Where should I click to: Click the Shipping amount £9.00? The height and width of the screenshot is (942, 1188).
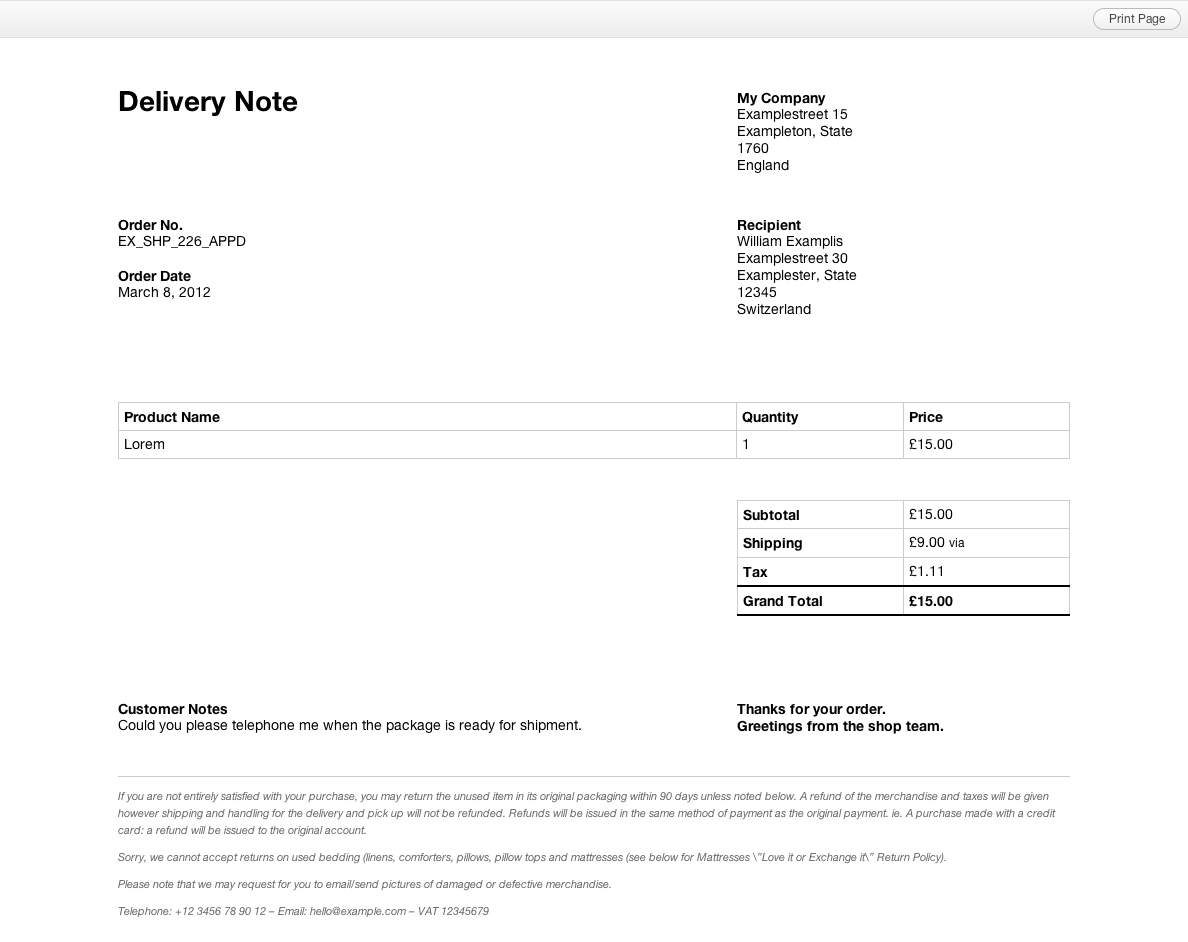(927, 542)
